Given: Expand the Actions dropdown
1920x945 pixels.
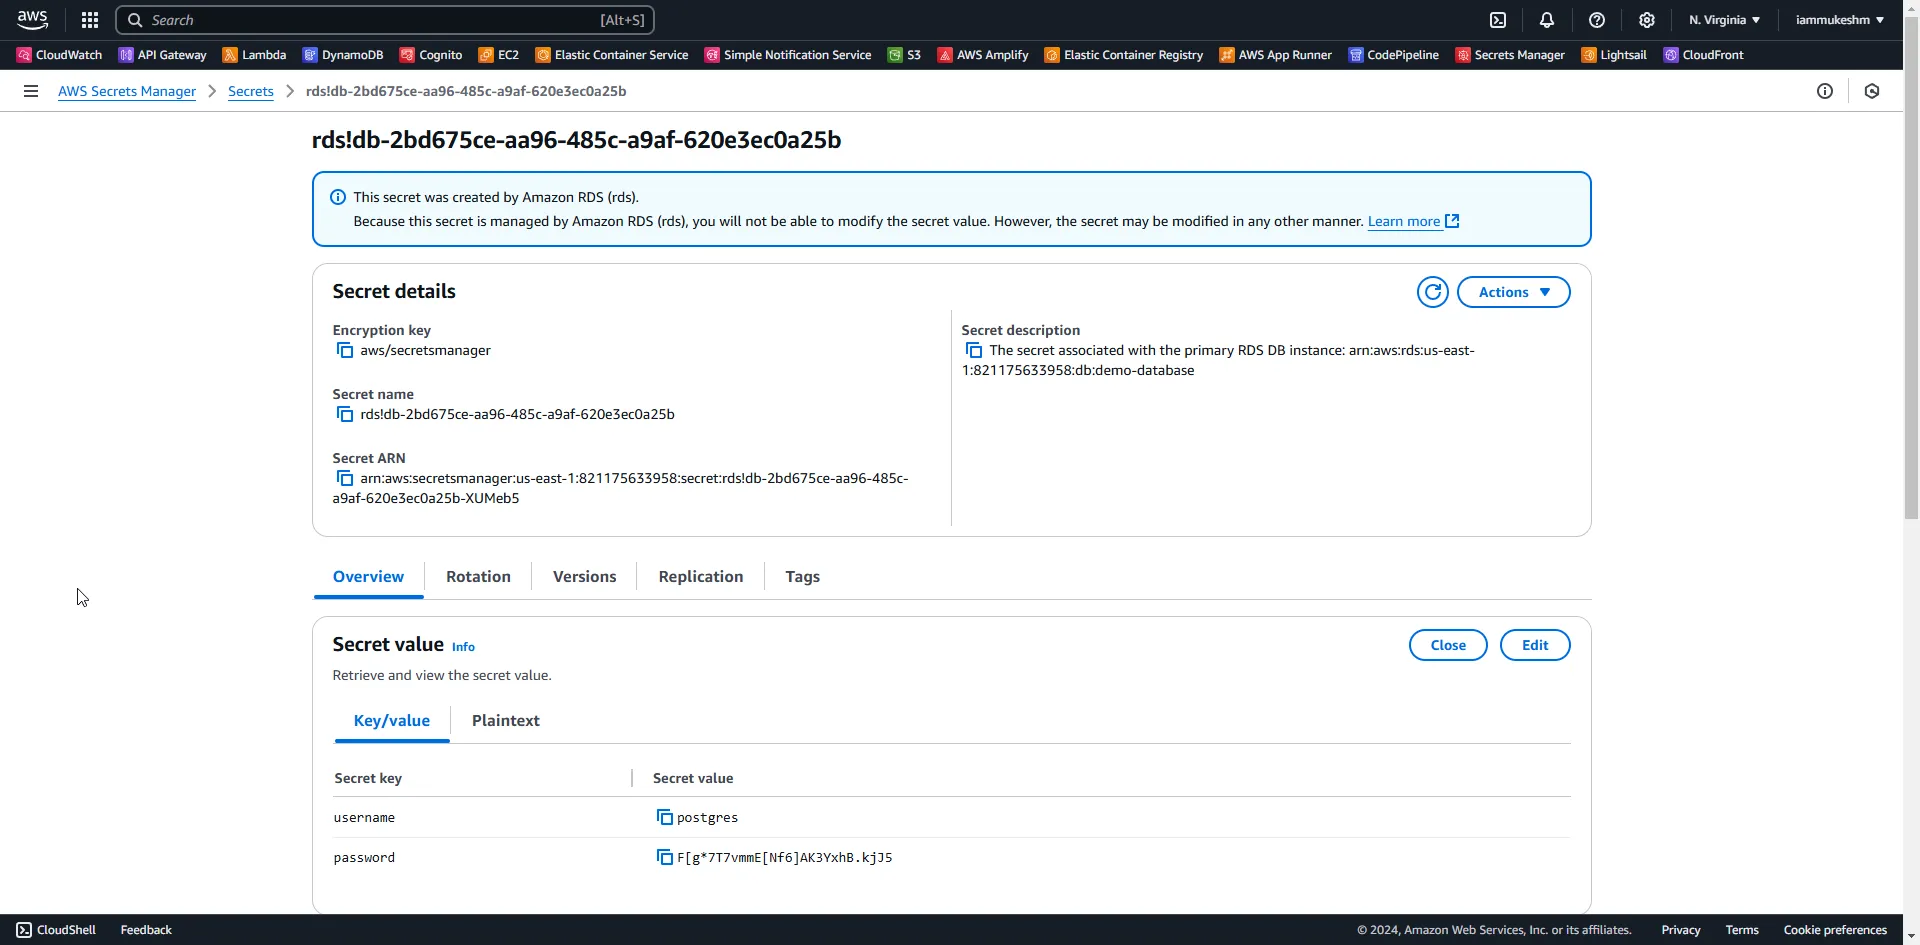Looking at the screenshot, I should tap(1513, 292).
